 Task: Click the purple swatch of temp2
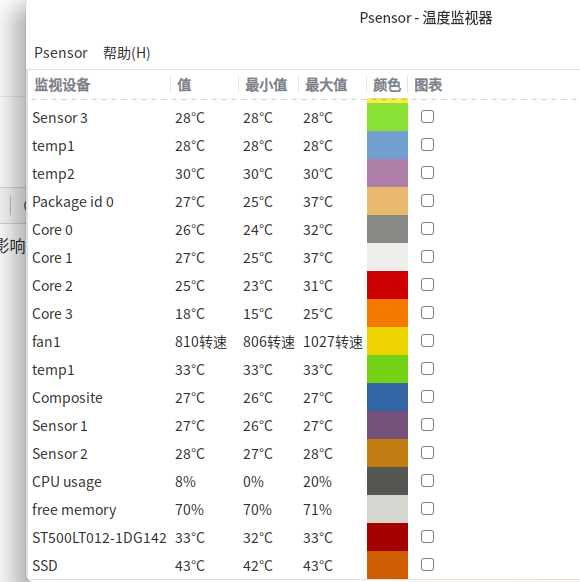387,173
